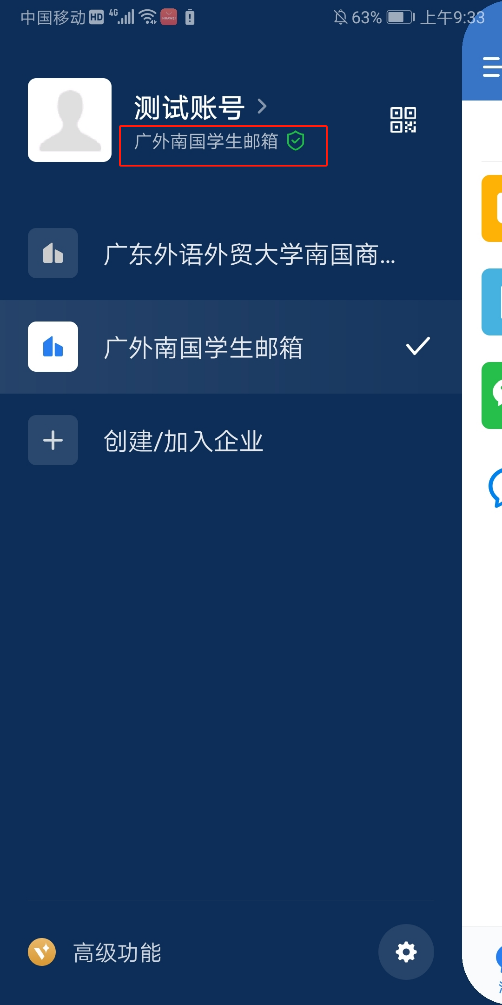This screenshot has height=1005, width=502.
Task: Open 高级功能 at the bottom
Action: tap(117, 953)
